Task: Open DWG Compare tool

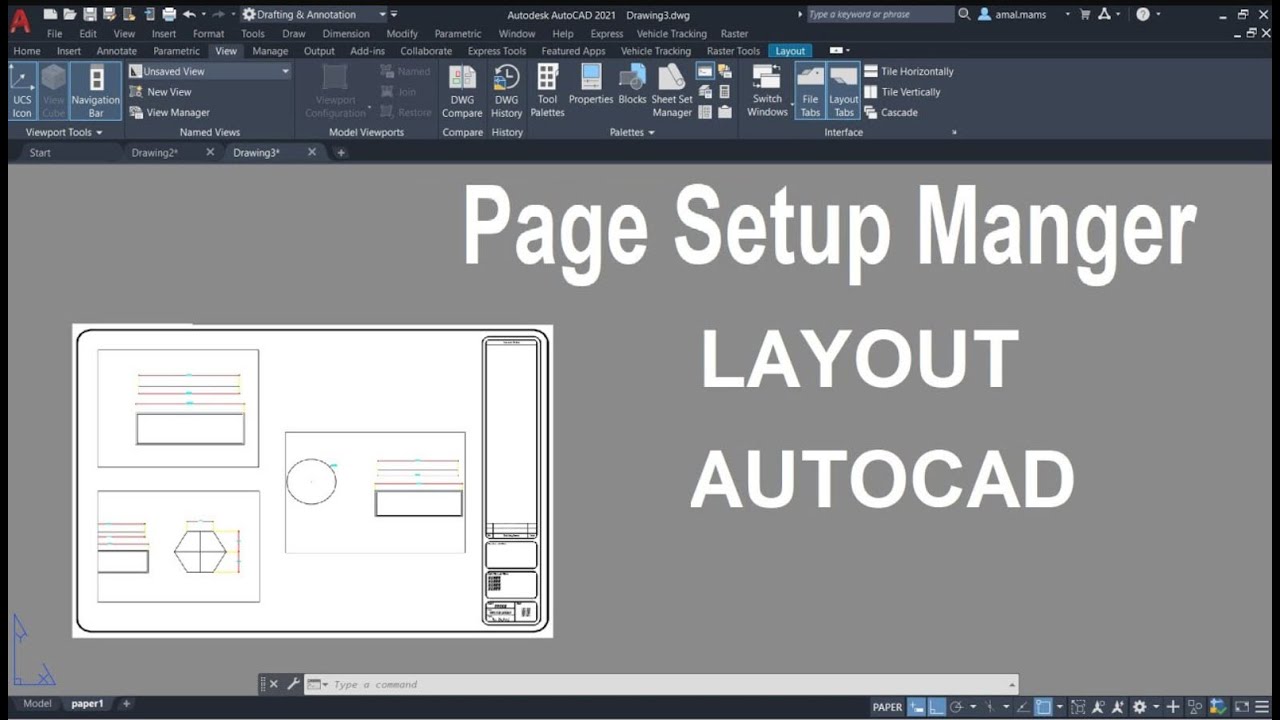Action: [462, 91]
